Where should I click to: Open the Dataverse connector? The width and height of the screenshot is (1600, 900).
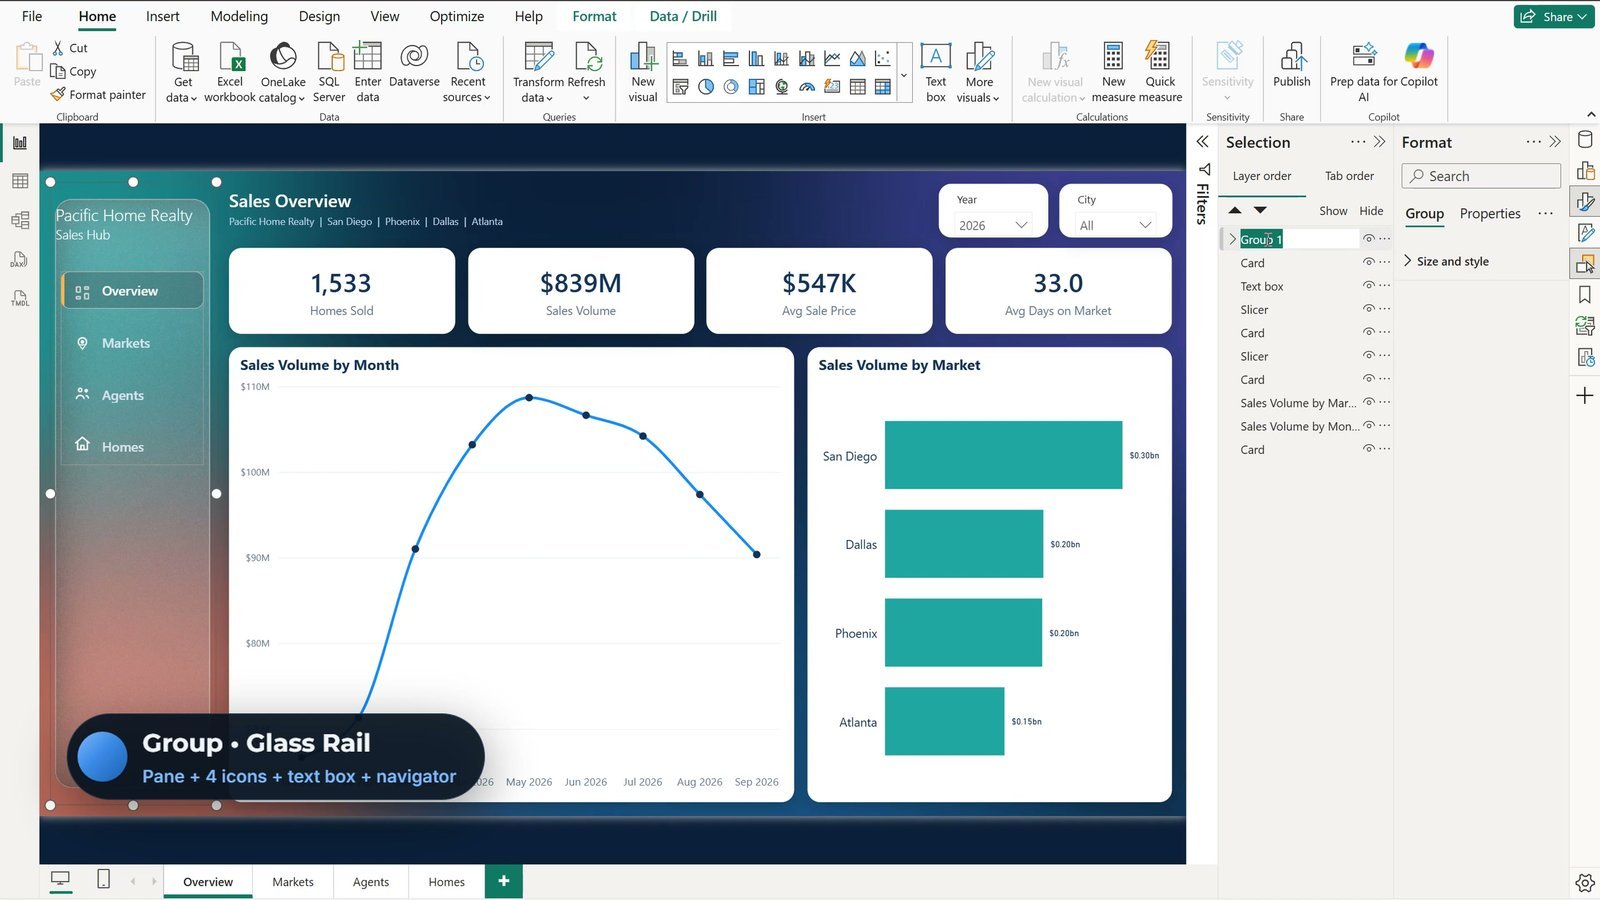click(414, 66)
